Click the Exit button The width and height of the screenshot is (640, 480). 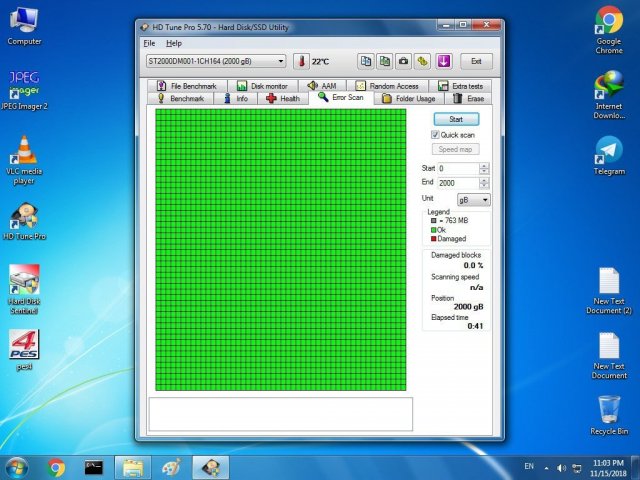tap(476, 61)
